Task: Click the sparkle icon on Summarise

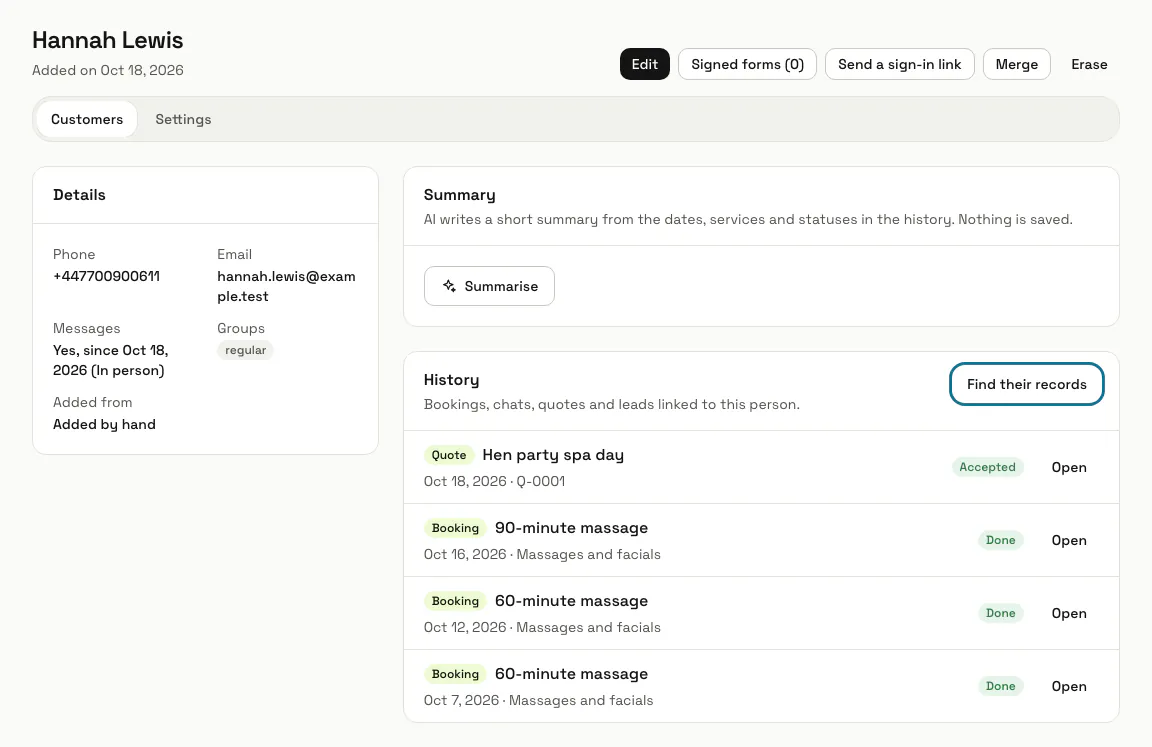Action: pos(449,286)
